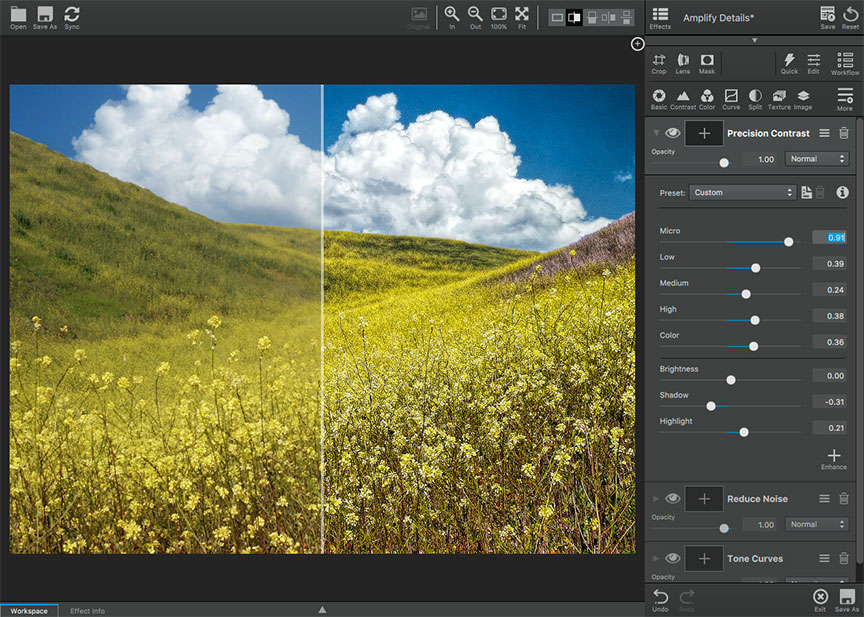Hide the Precision Contrast effect visibility
This screenshot has height=617, width=864.
pos(673,133)
